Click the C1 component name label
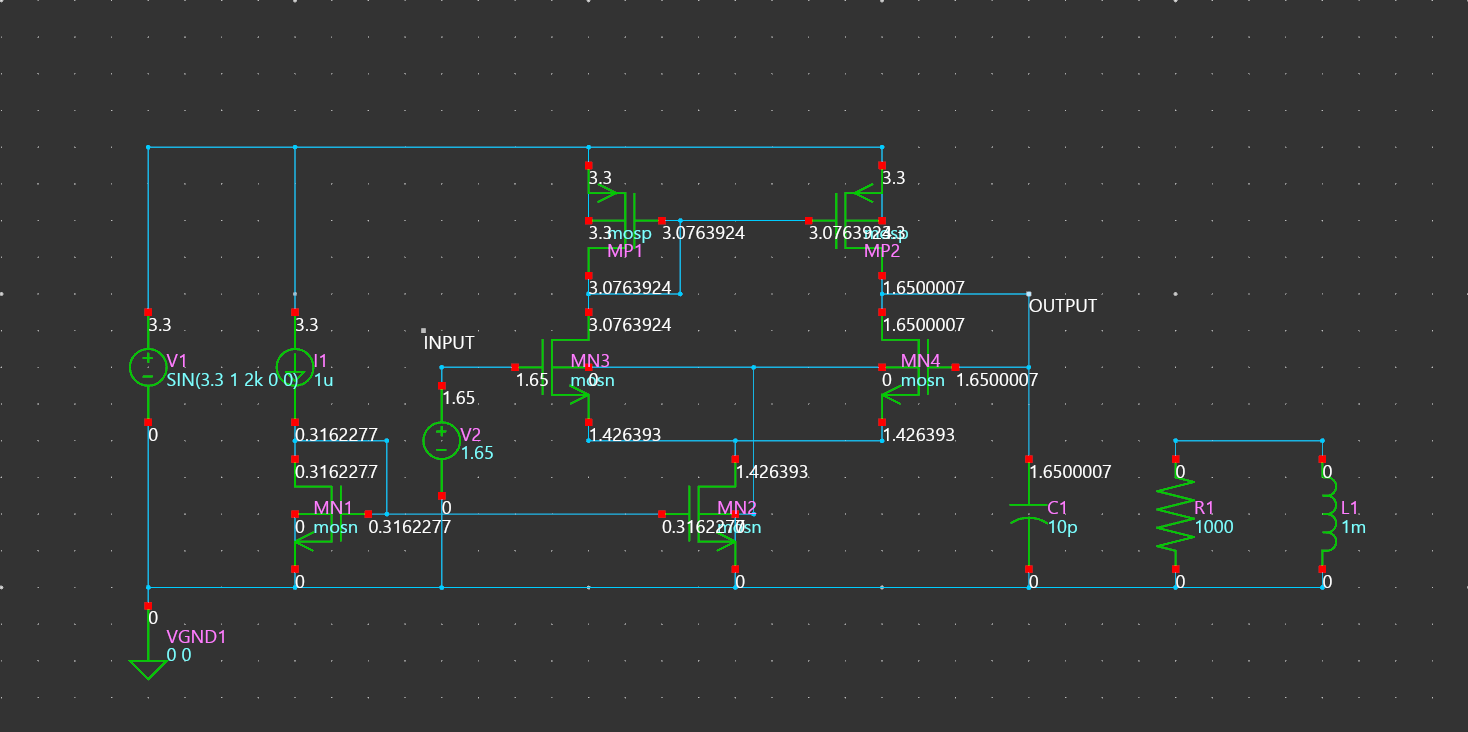Image resolution: width=1468 pixels, height=732 pixels. tap(1057, 508)
